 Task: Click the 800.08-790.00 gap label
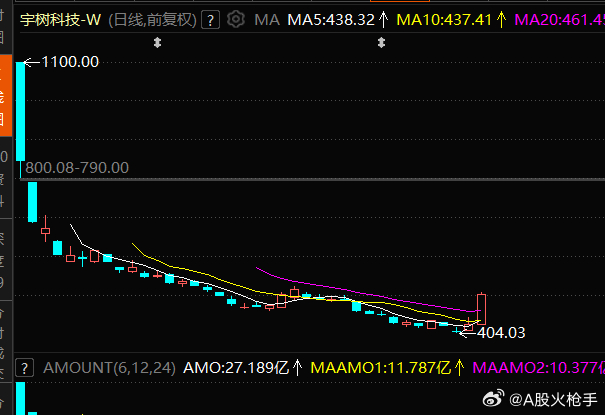click(77, 168)
